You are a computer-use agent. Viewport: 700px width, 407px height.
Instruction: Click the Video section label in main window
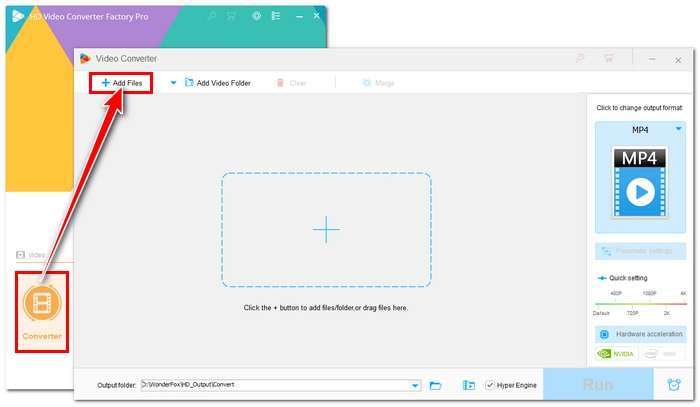[x=31, y=255]
